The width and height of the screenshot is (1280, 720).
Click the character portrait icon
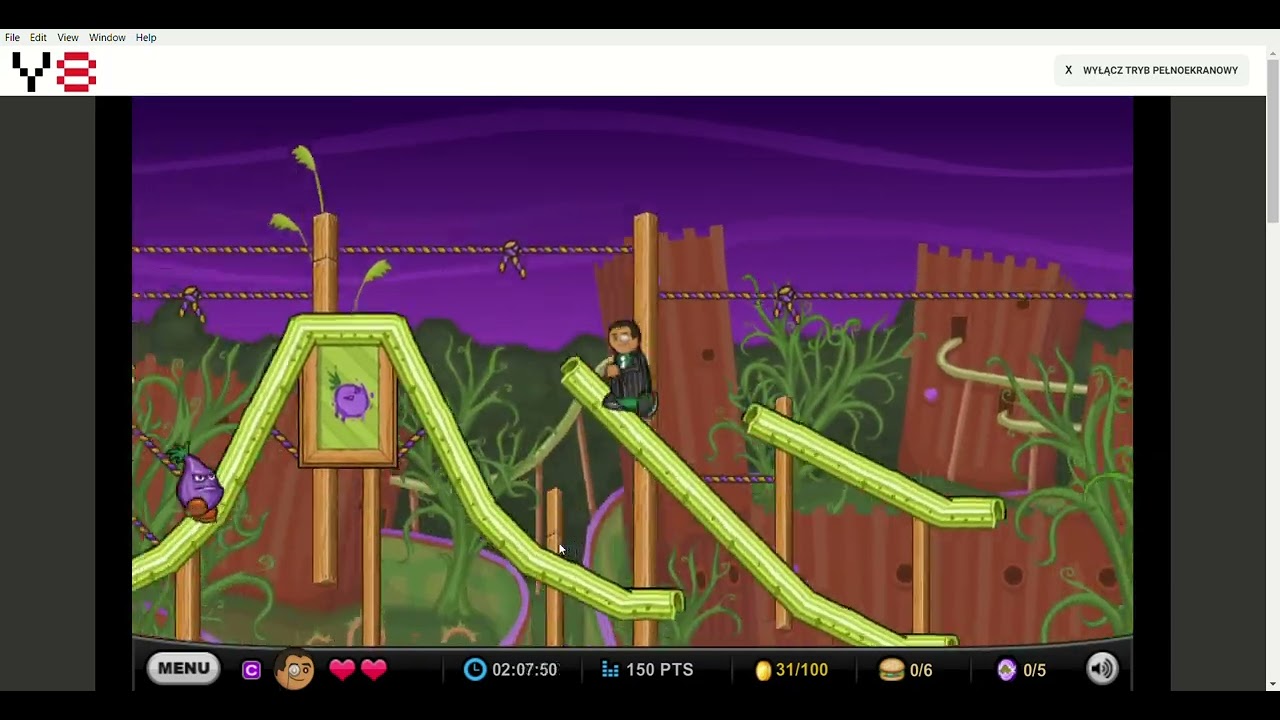point(294,669)
